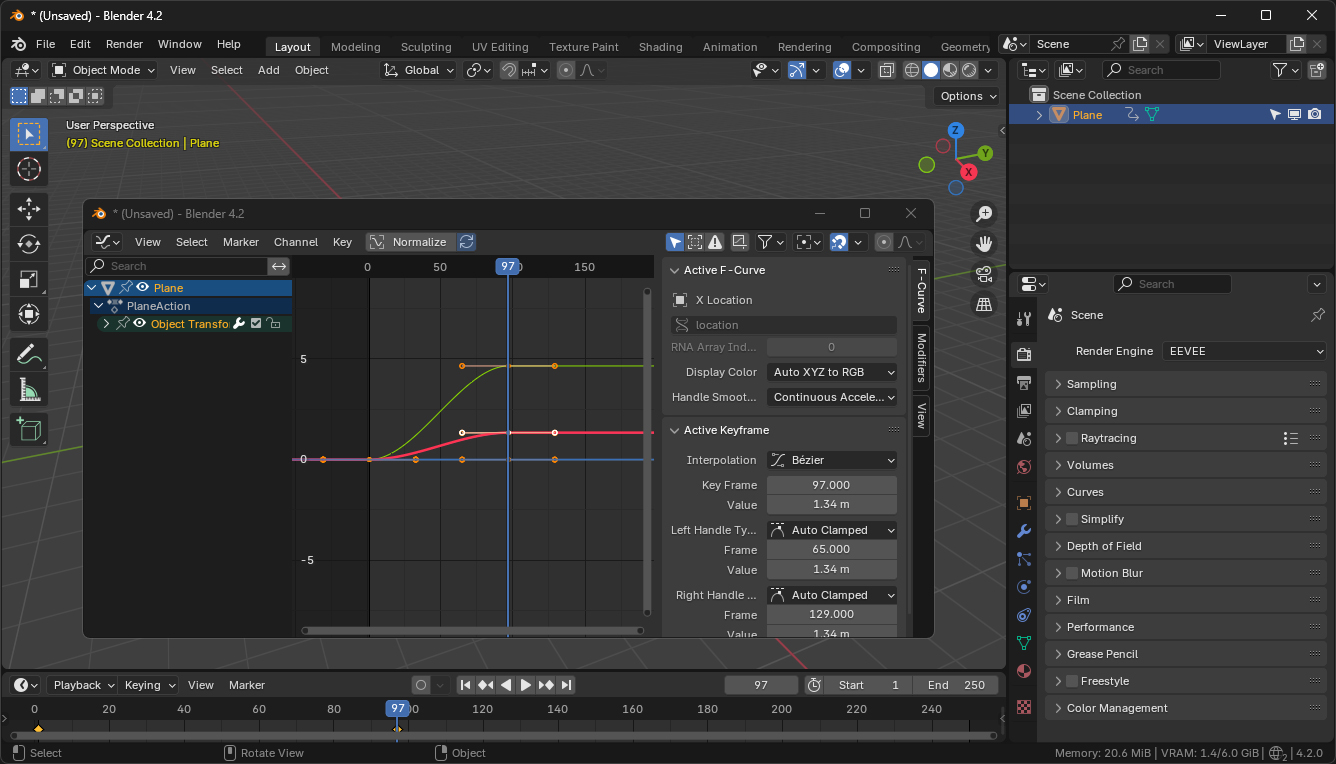Click the zoom magnifier viewport gizmo
The width and height of the screenshot is (1336, 764).
(x=984, y=213)
